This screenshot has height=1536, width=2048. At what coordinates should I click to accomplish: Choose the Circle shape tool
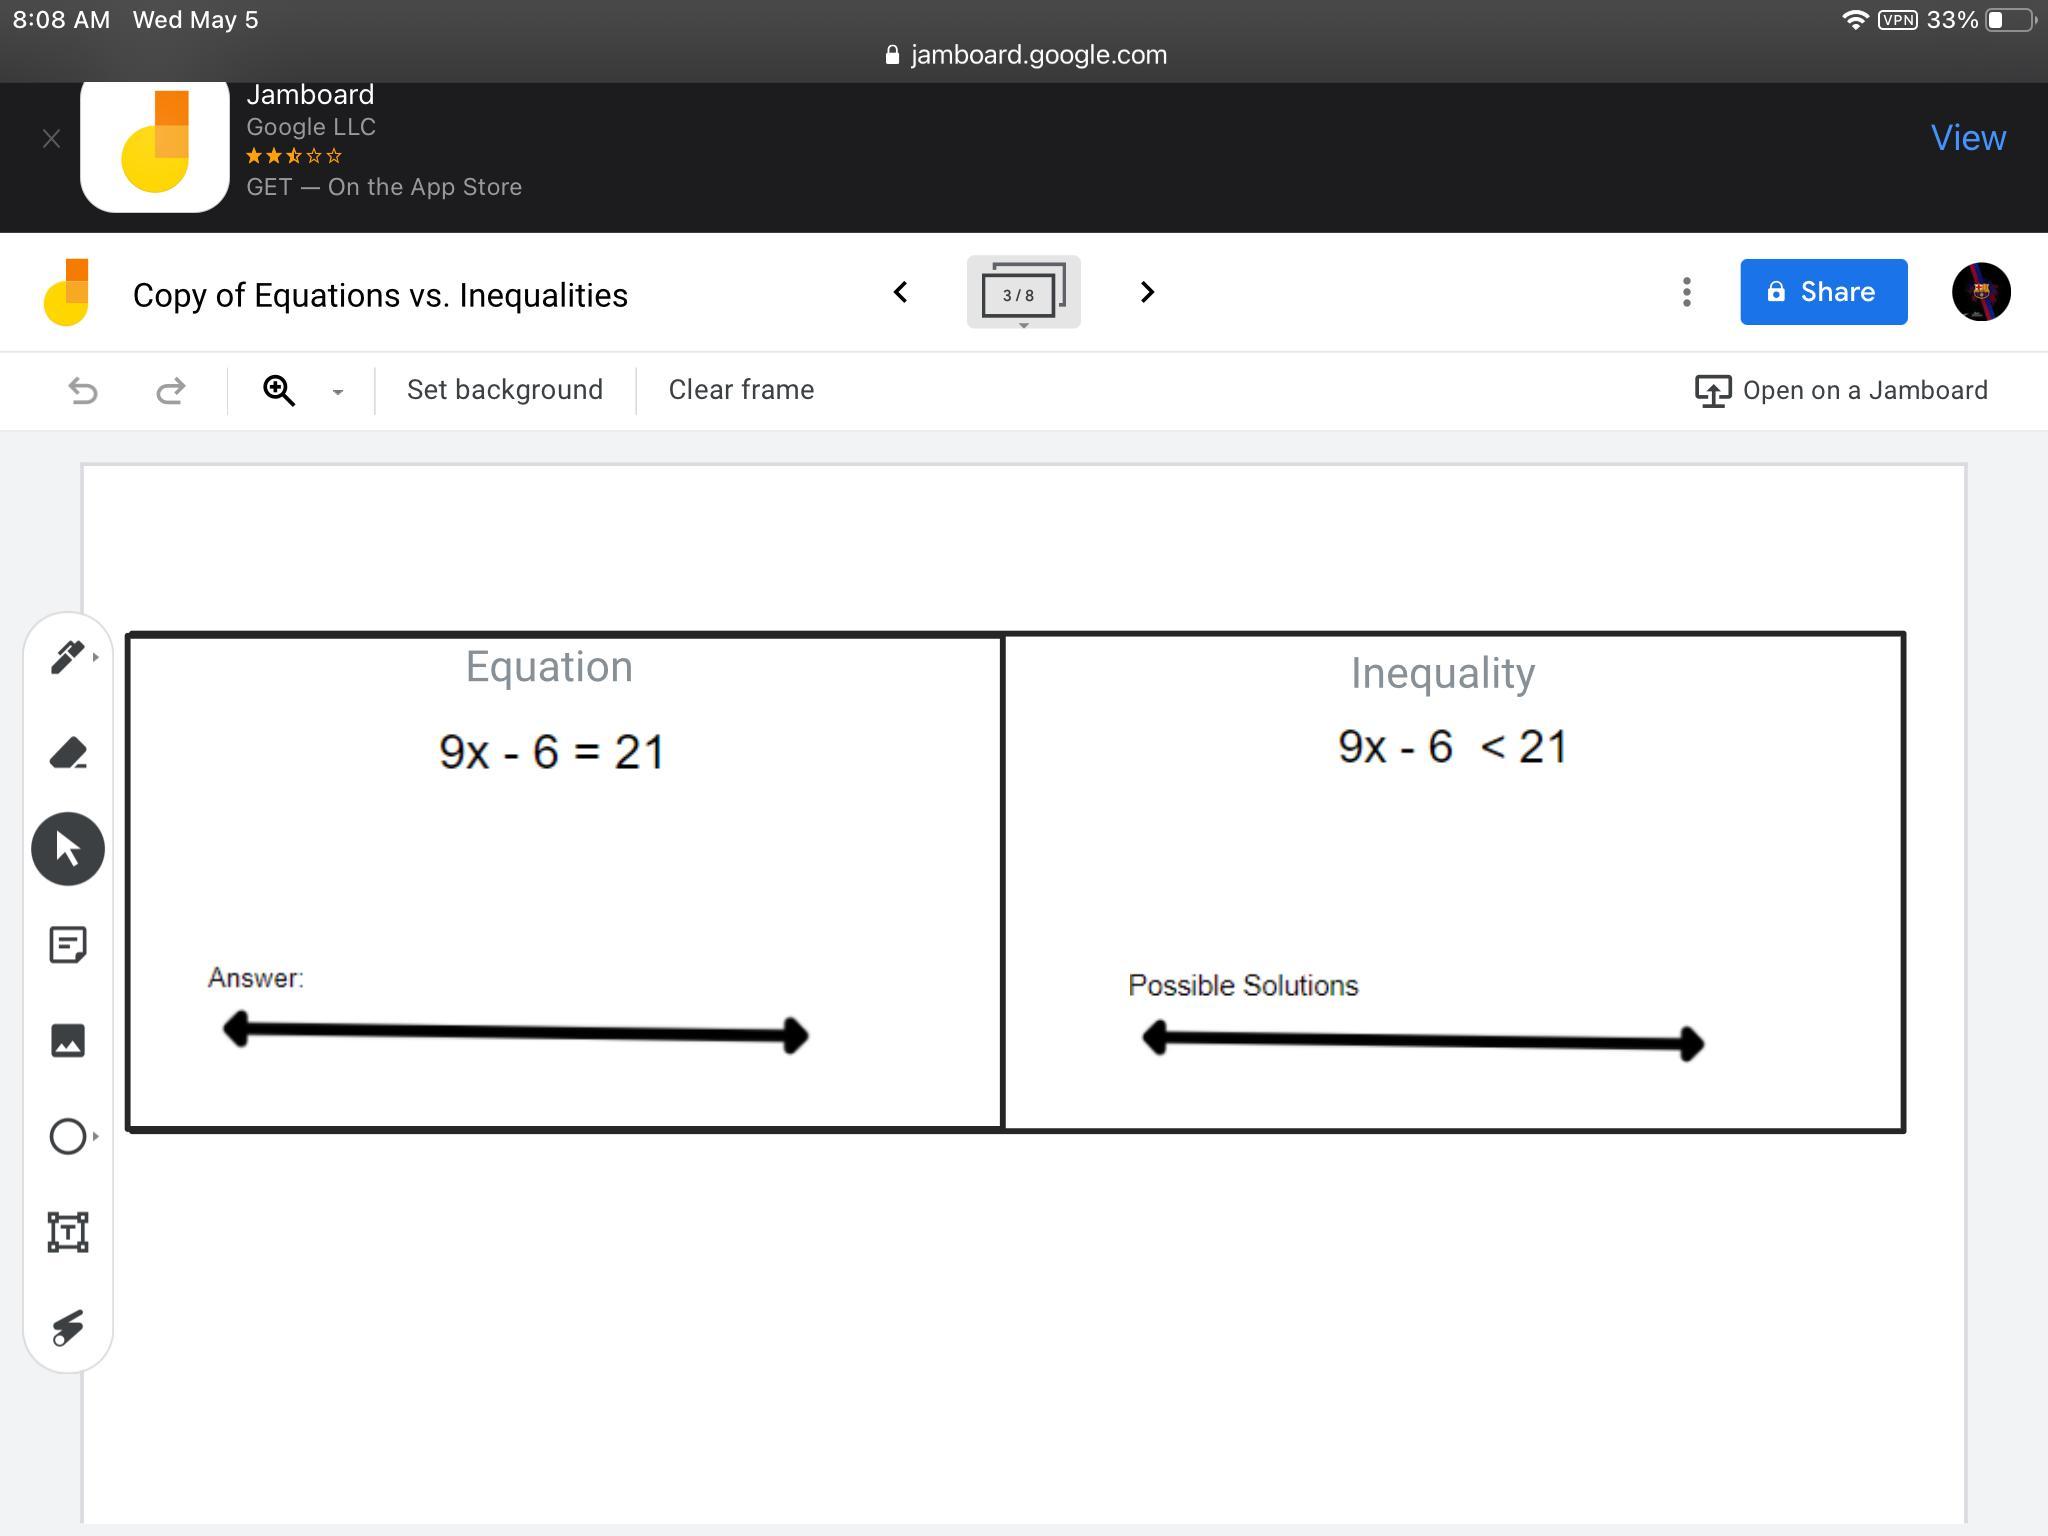click(67, 1137)
